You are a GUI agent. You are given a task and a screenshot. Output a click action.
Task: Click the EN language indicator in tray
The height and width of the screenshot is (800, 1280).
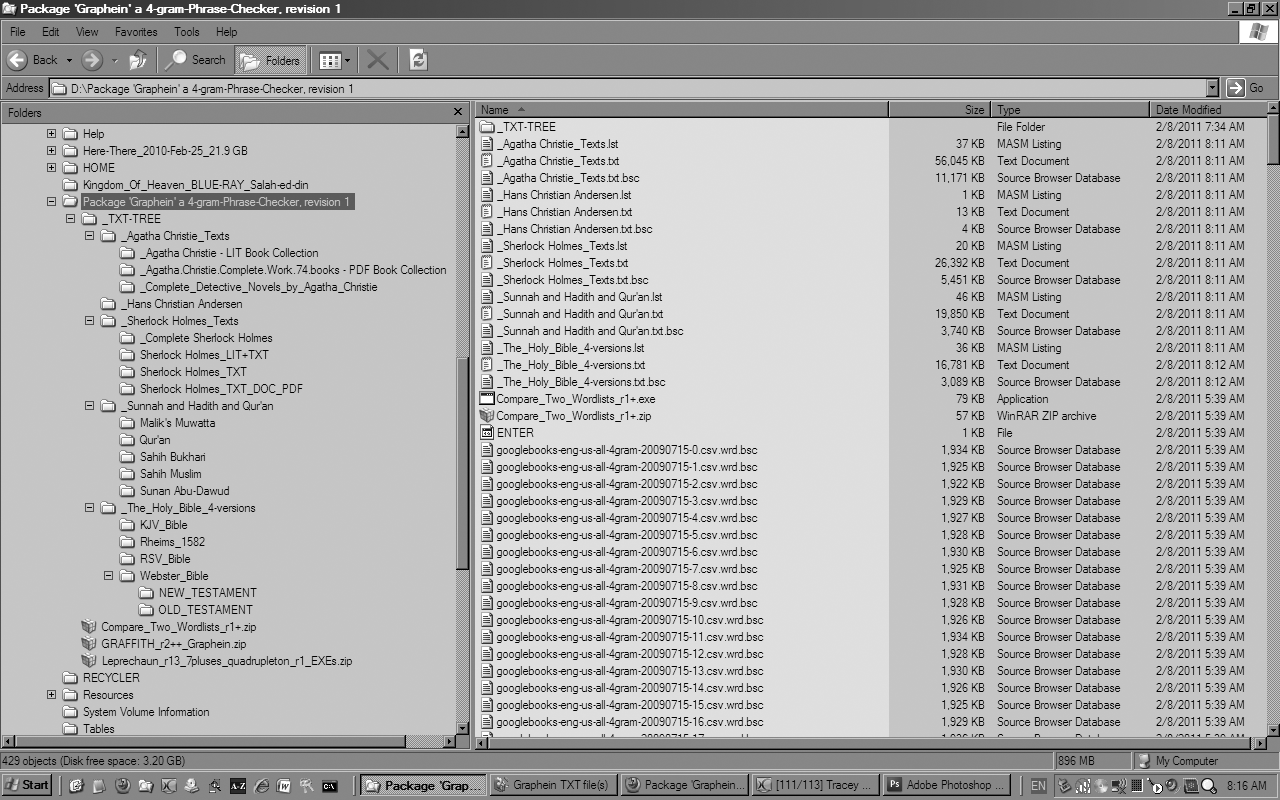(1038, 786)
